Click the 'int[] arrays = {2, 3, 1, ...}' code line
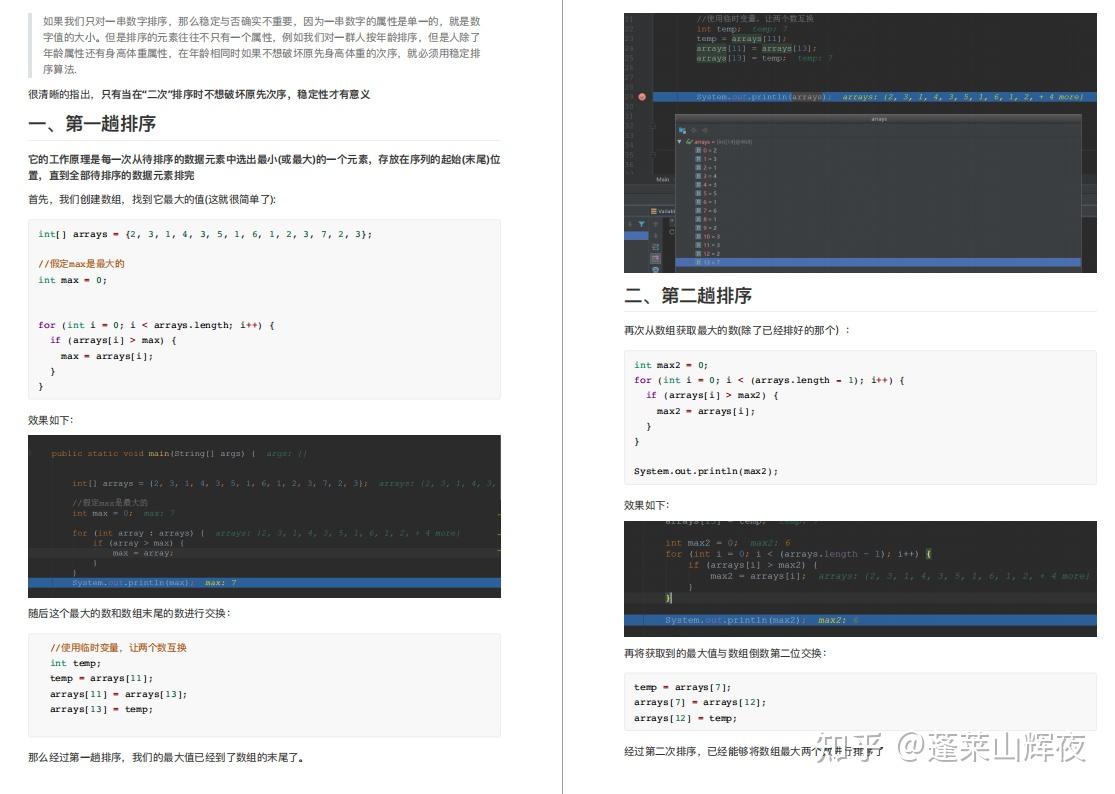Image resolution: width=1115 pixels, height=794 pixels. [x=205, y=234]
